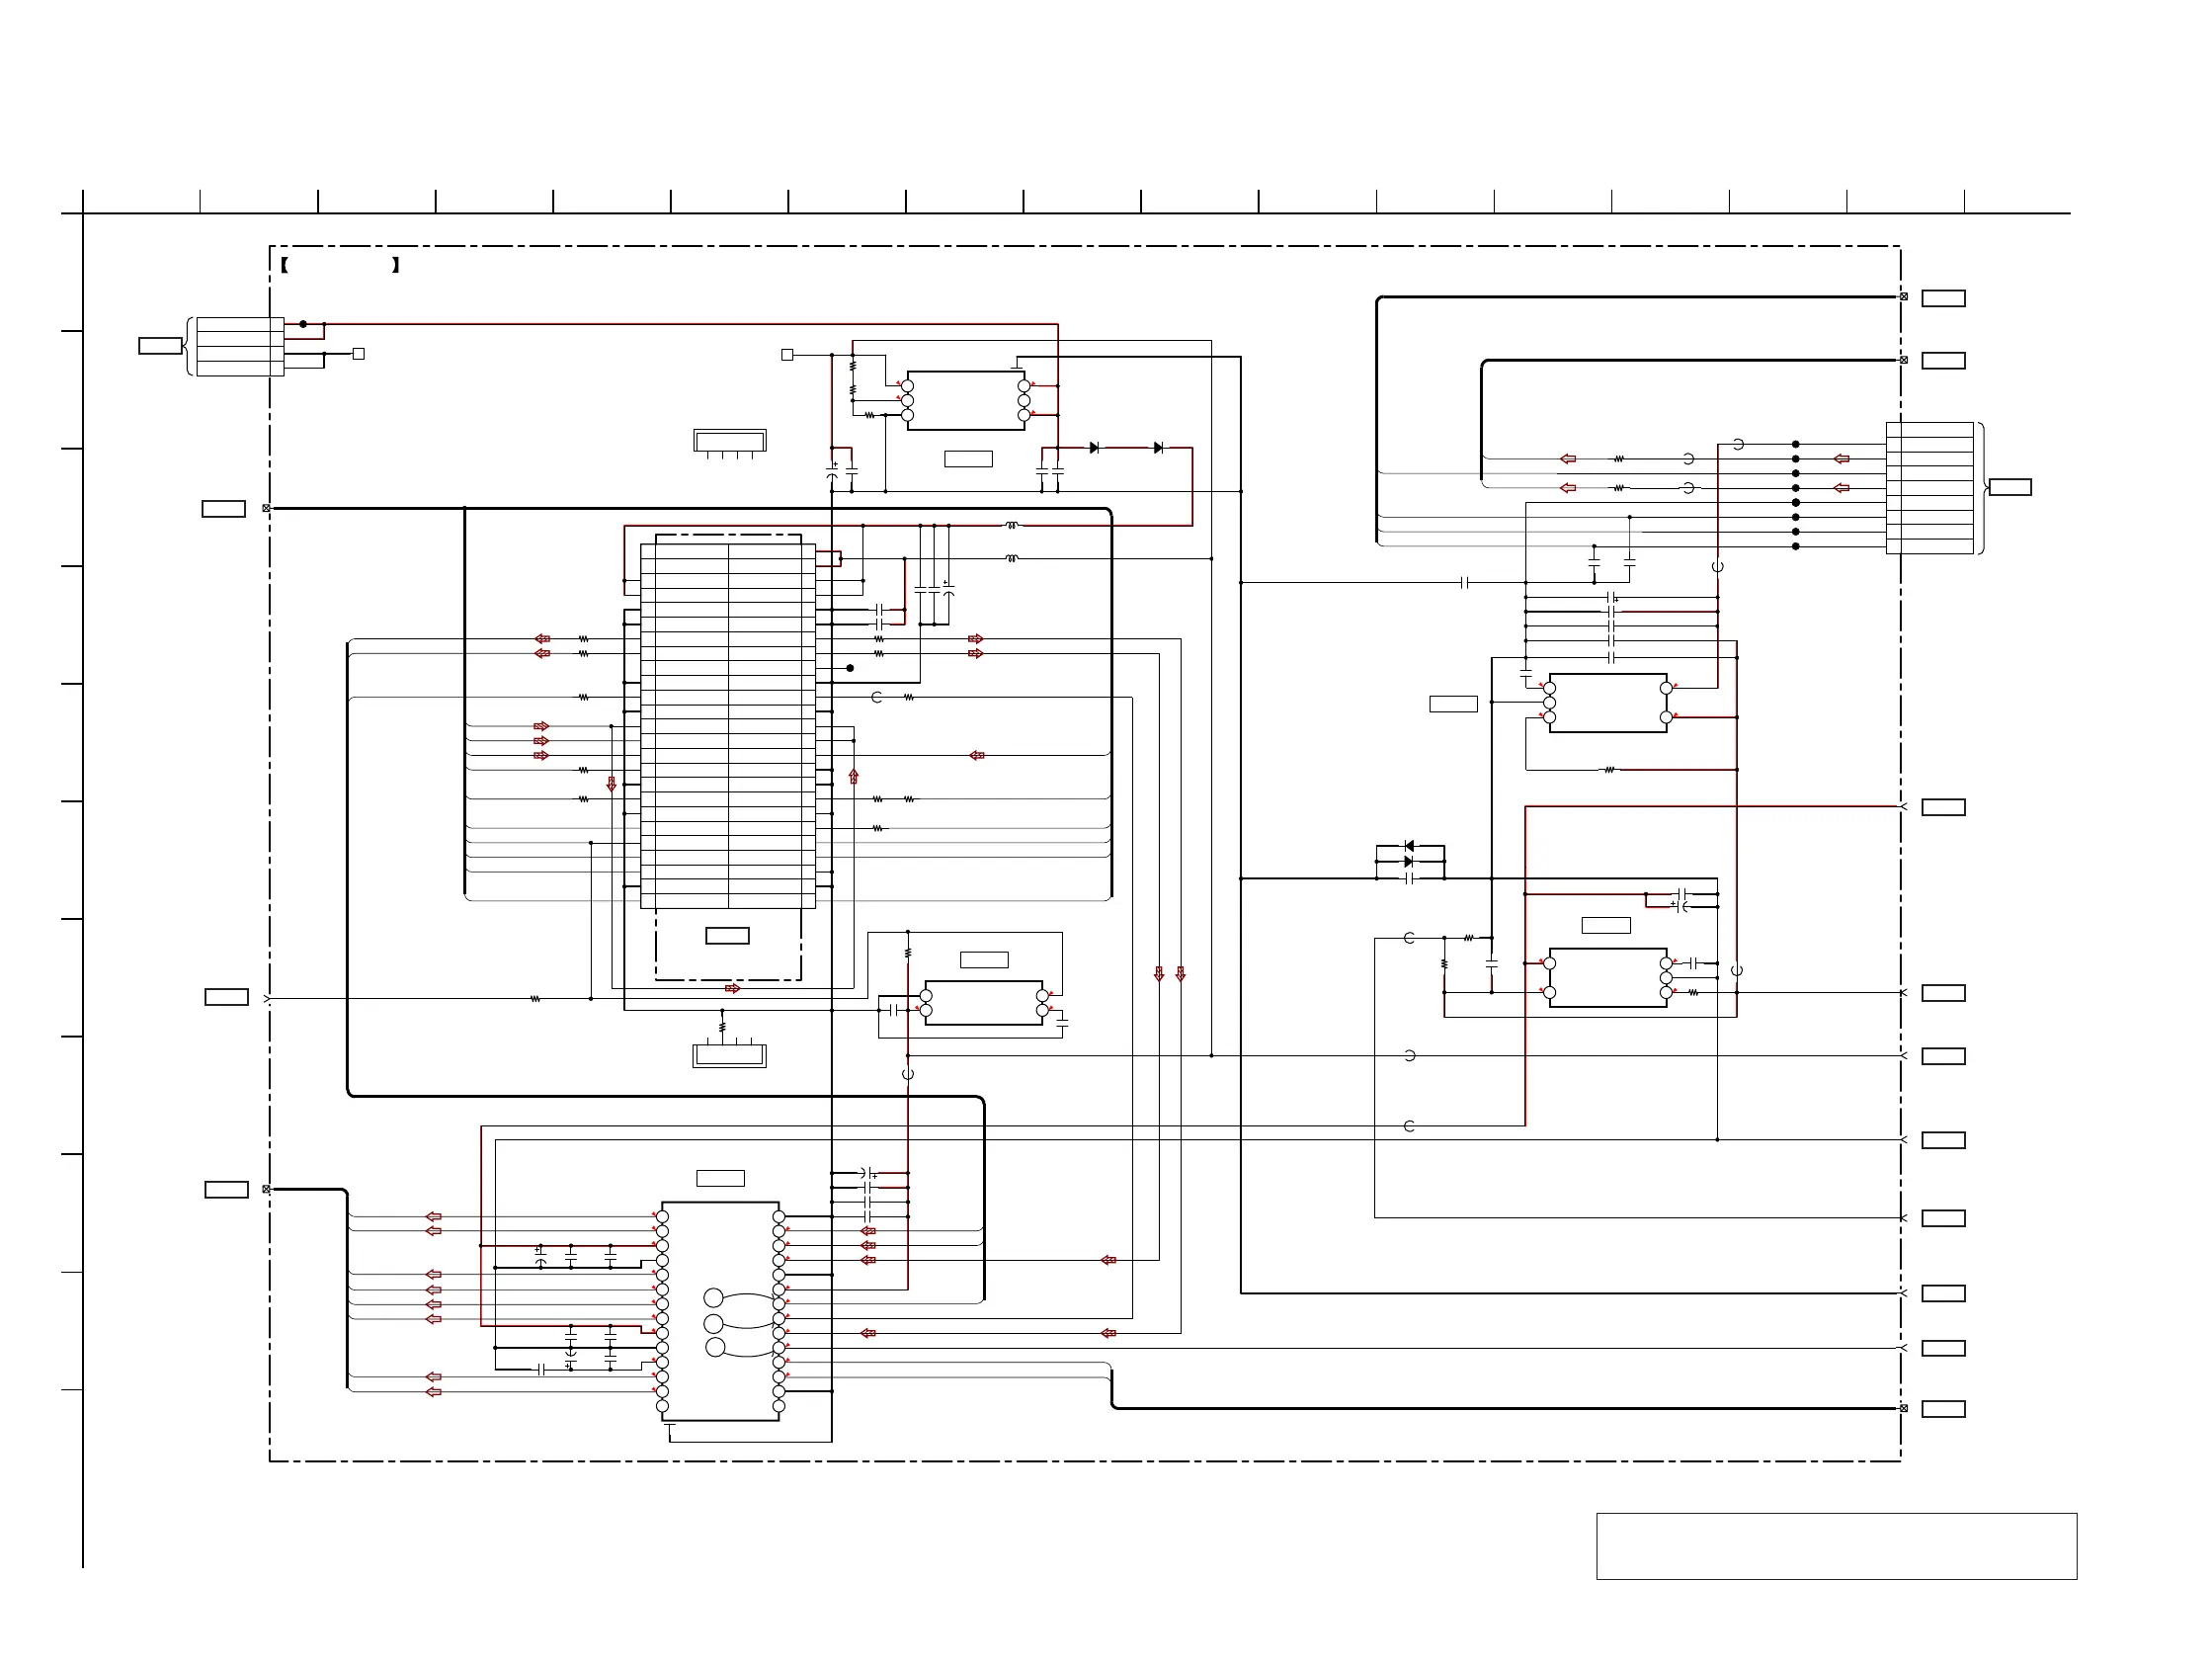
Task: Click the crossed-square terminal at bottom right border
Action: coord(1903,1408)
